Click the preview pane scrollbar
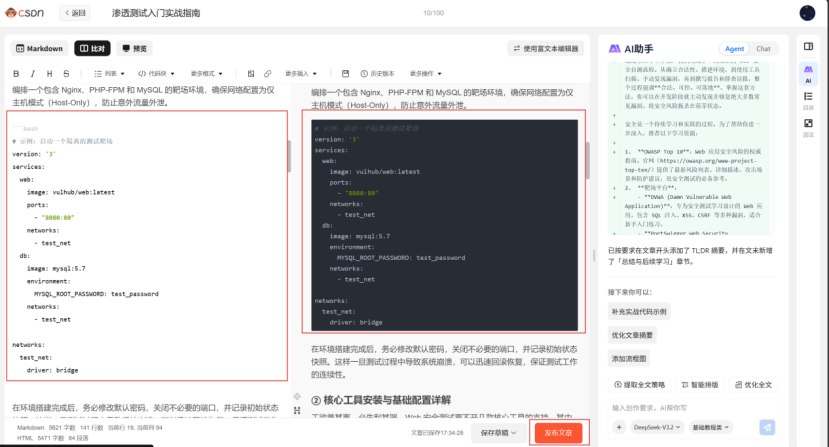The image size is (829, 447). coord(588,160)
